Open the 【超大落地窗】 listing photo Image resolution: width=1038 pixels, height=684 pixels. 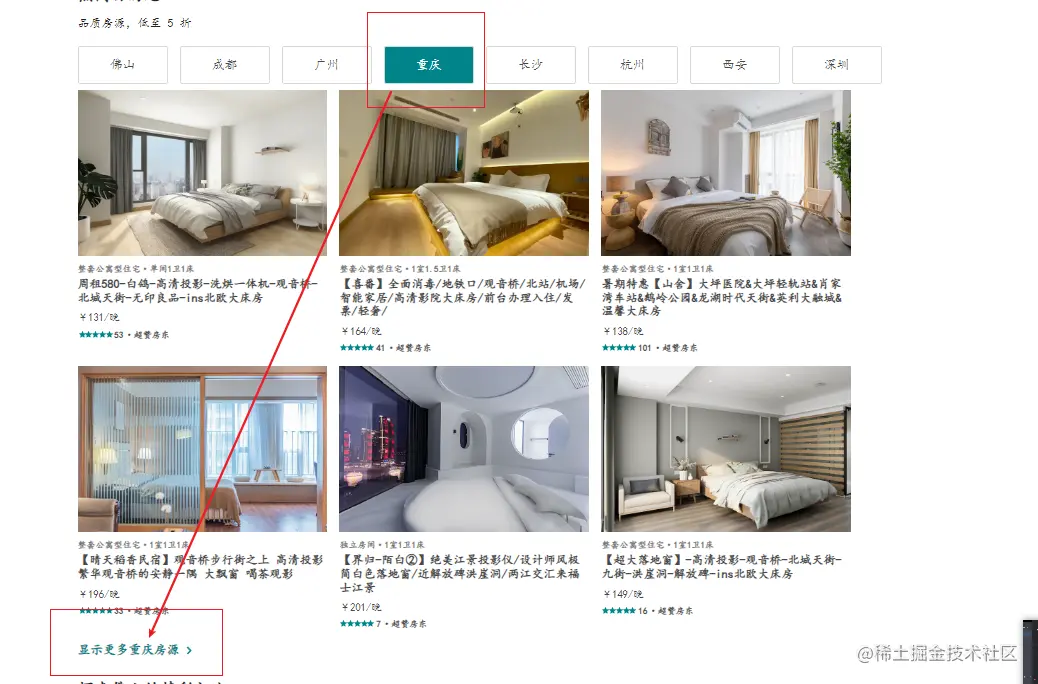pyautogui.click(x=726, y=449)
